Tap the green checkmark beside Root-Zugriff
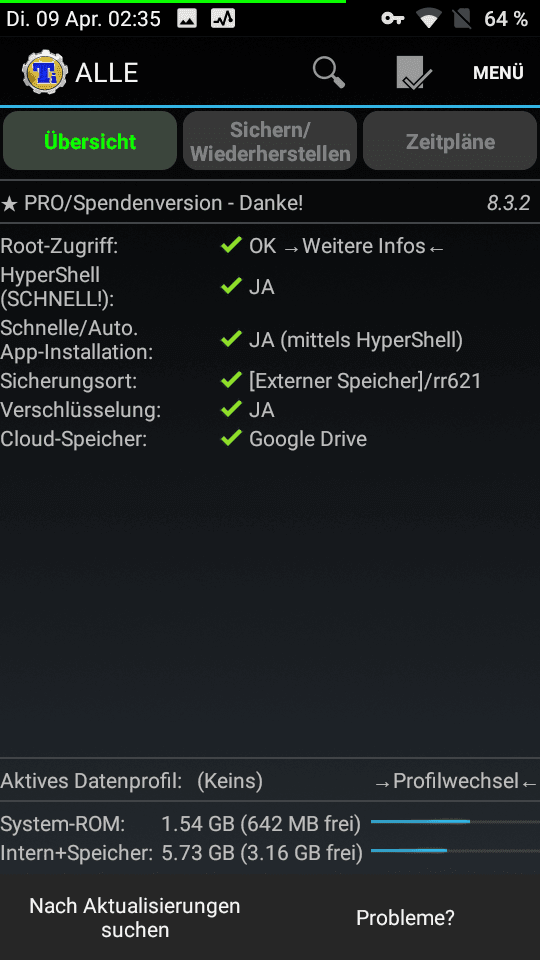Image resolution: width=540 pixels, height=960 pixels. pyautogui.click(x=231, y=246)
